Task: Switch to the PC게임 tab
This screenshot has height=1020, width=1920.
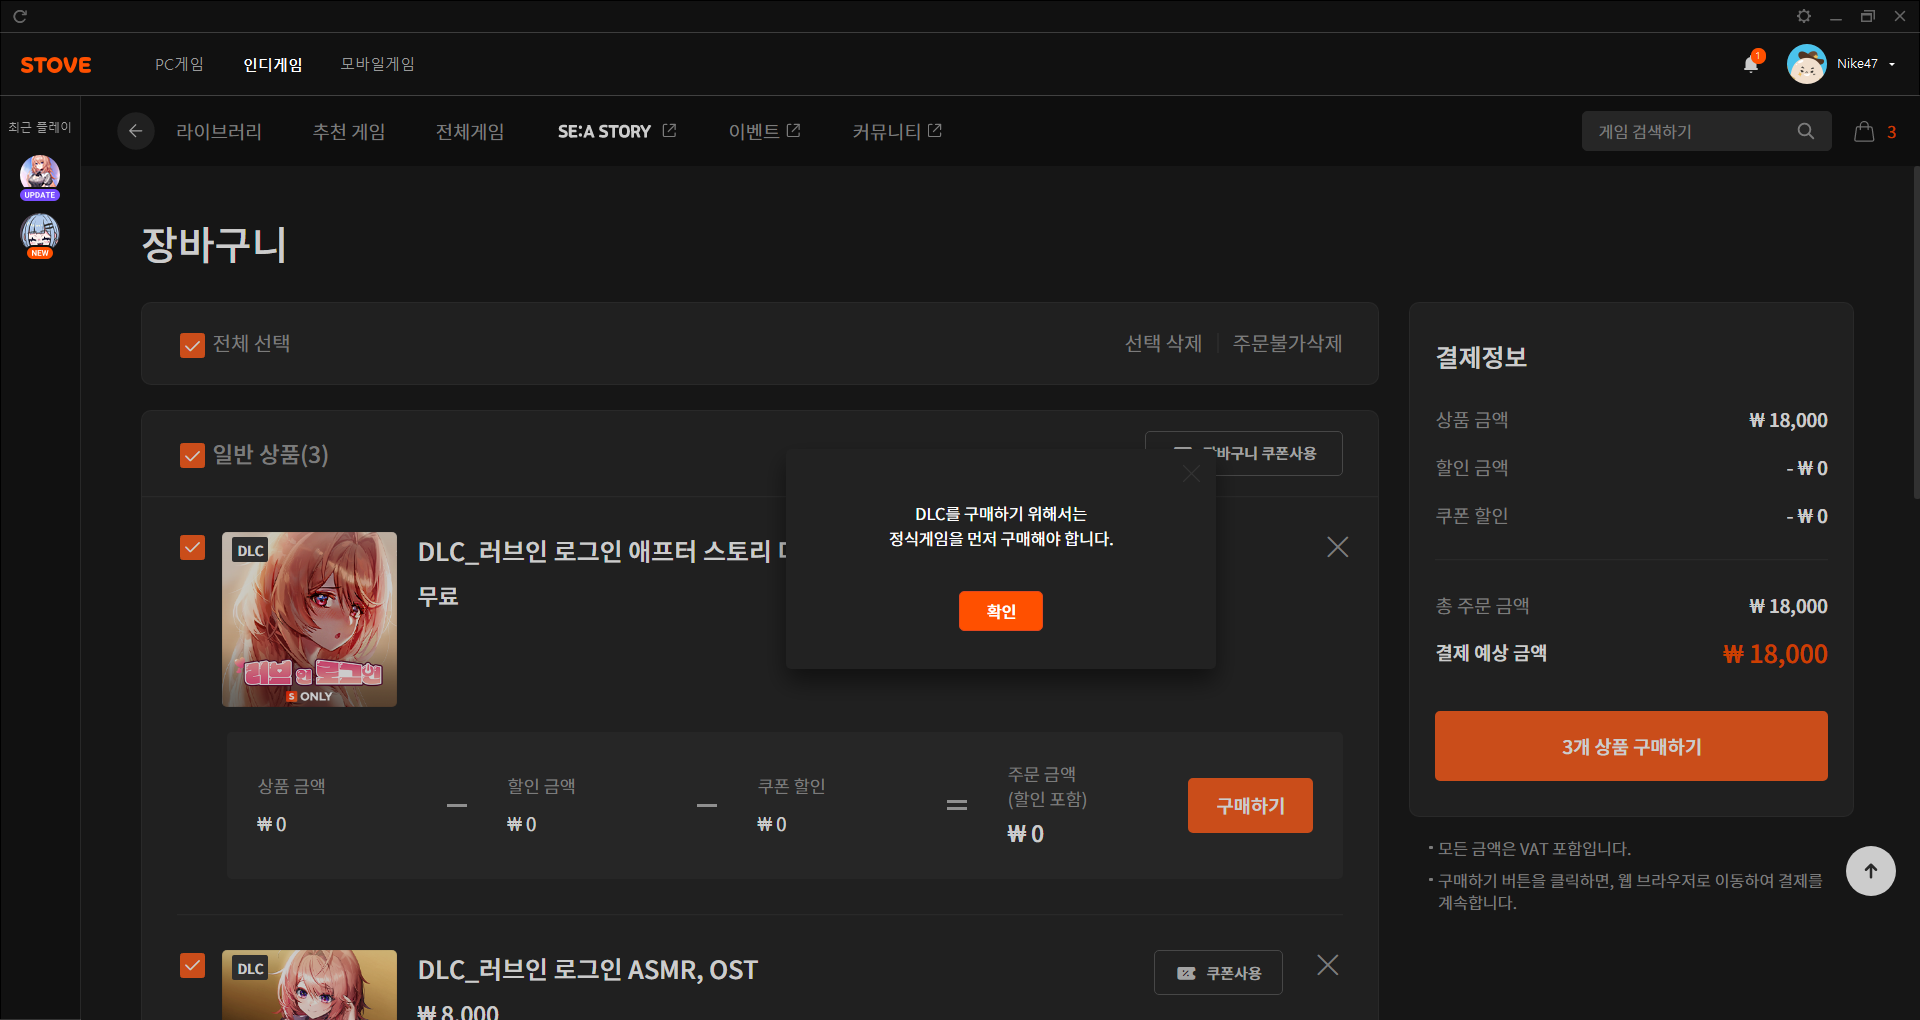Action: point(179,64)
